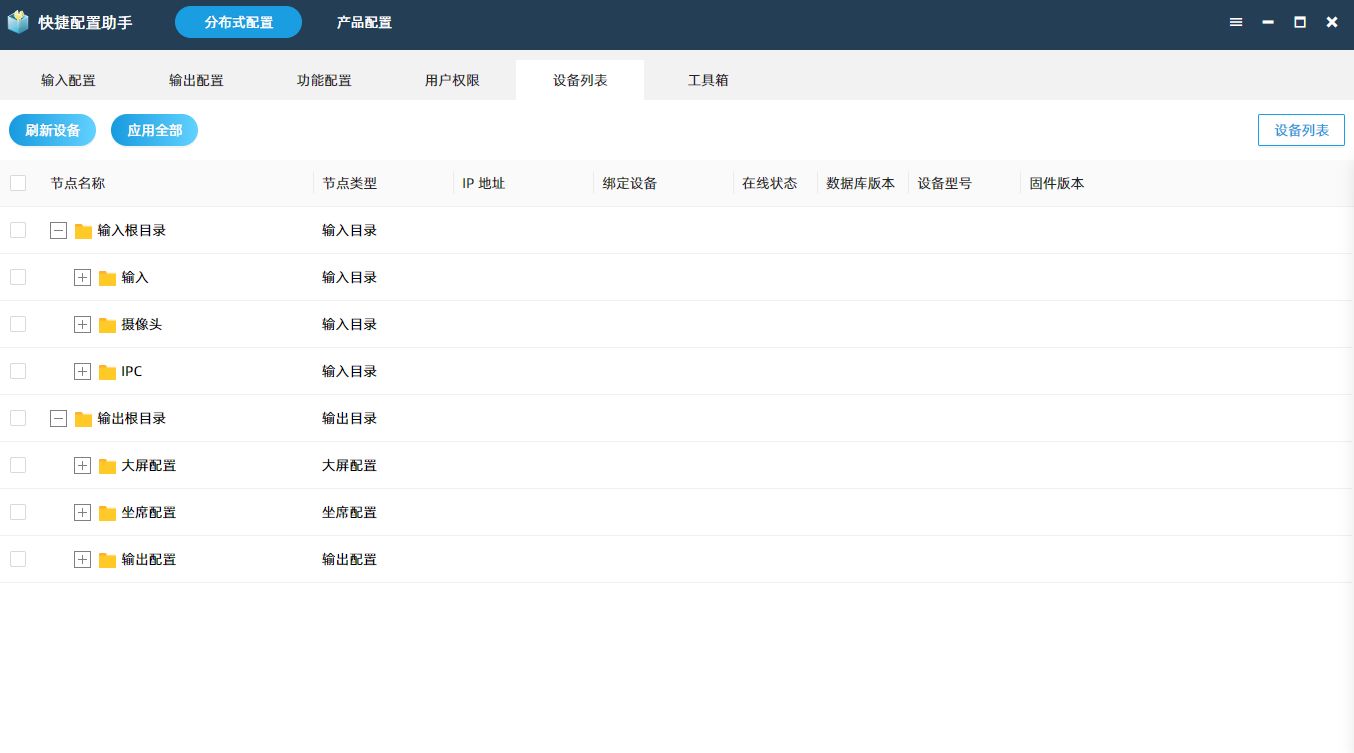
Task: Open the 工具箱 tab
Action: [x=708, y=80]
